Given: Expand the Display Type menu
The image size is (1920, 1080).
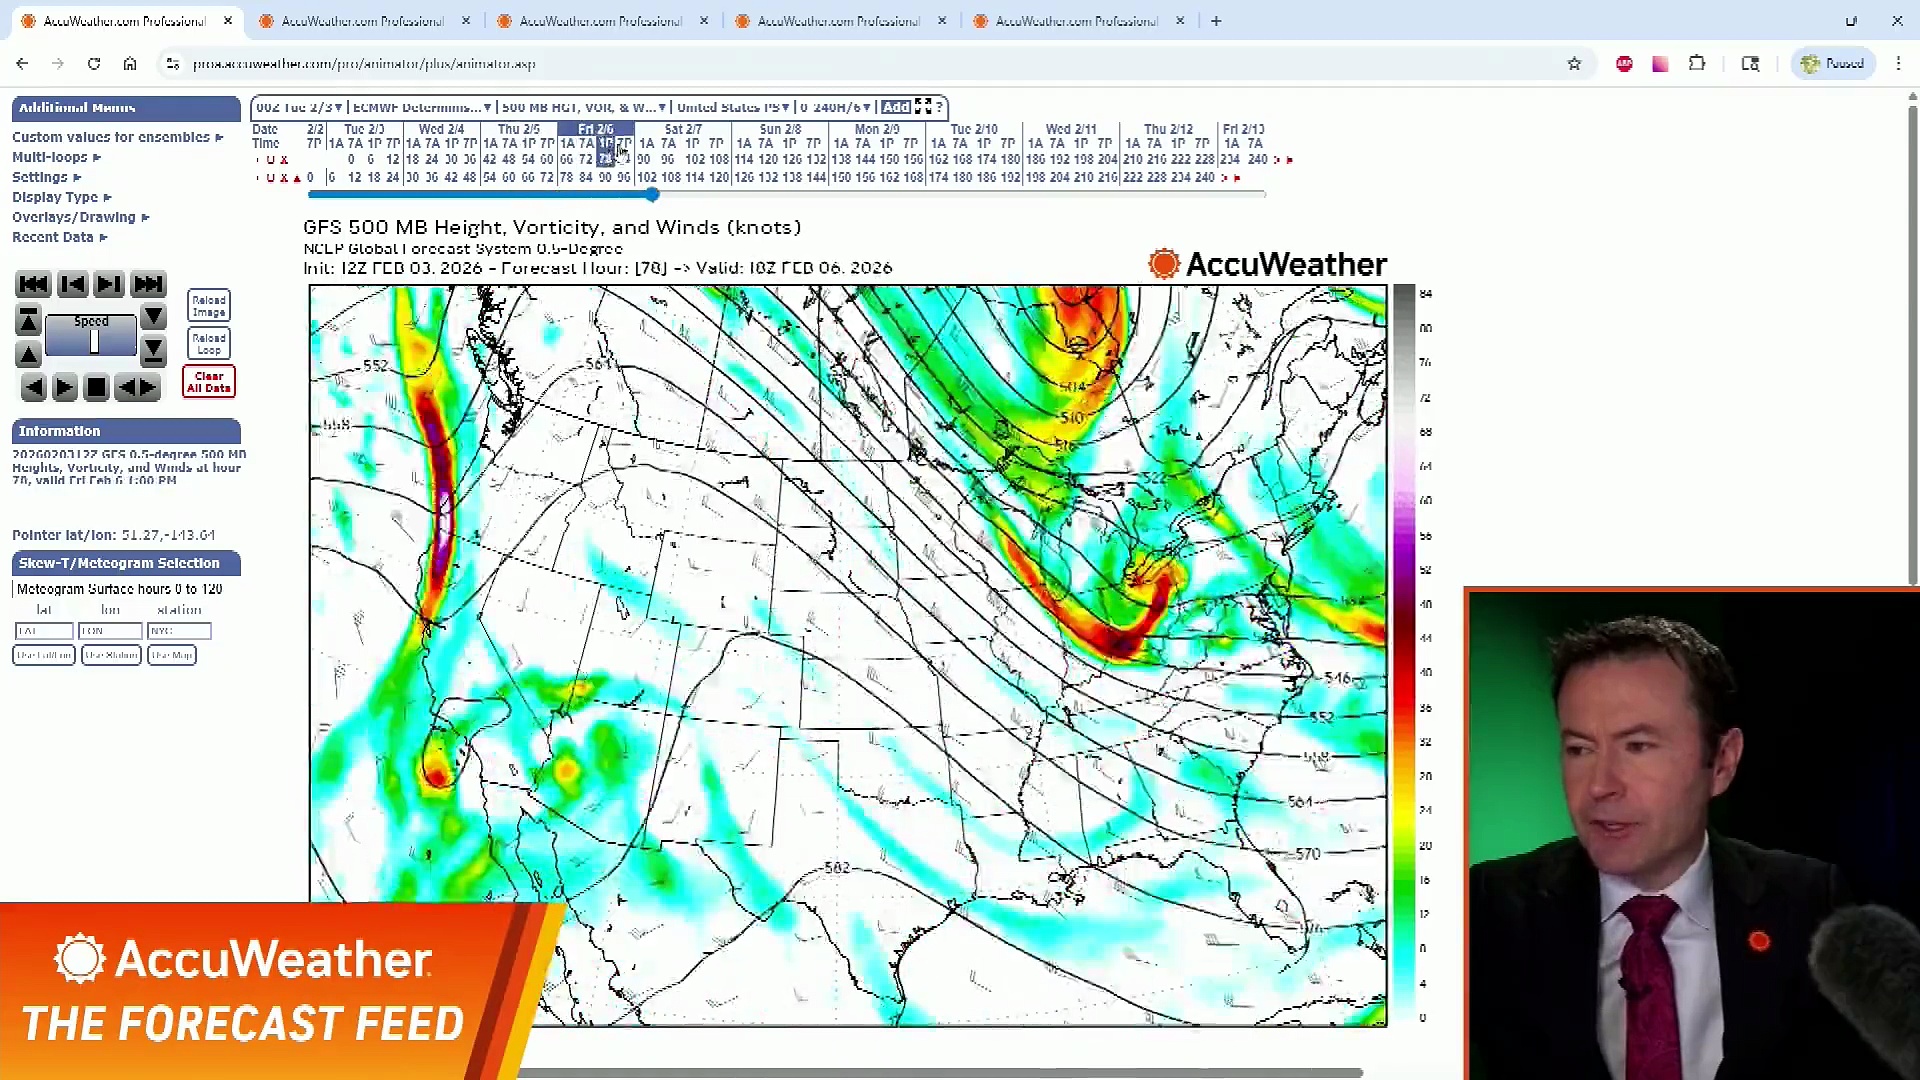Looking at the screenshot, I should [62, 197].
